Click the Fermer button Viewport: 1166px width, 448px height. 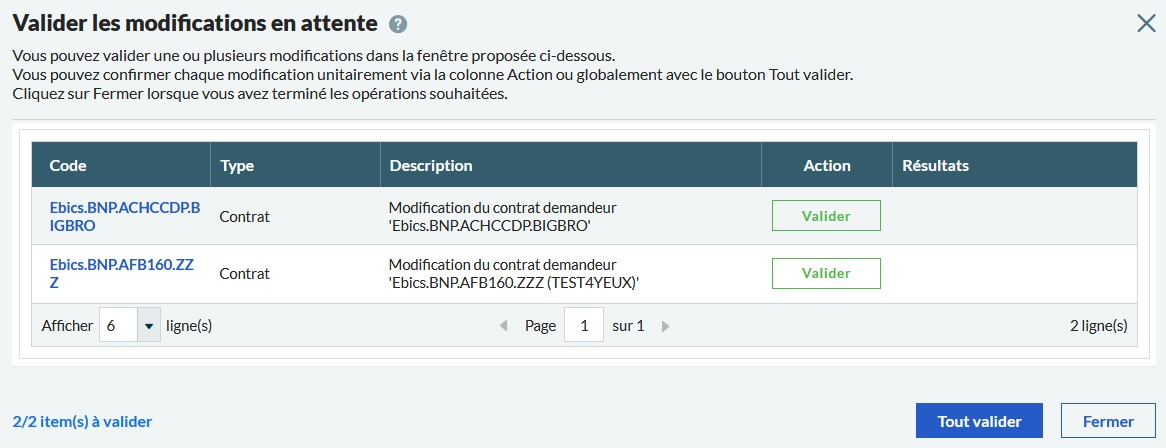[x=1108, y=421]
